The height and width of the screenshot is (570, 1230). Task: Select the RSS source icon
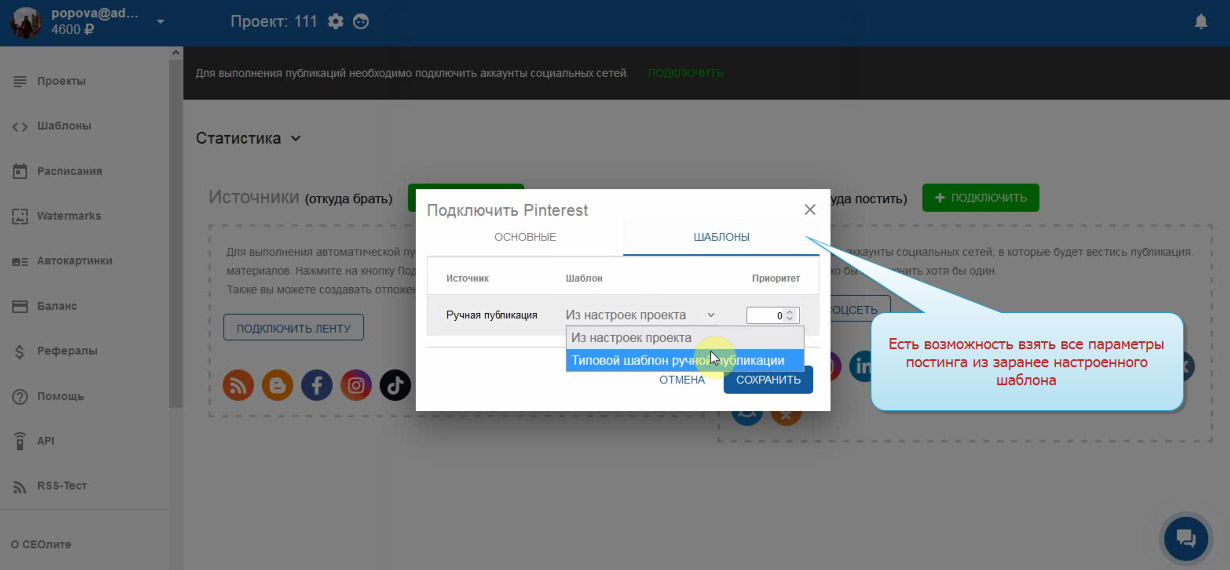238,385
